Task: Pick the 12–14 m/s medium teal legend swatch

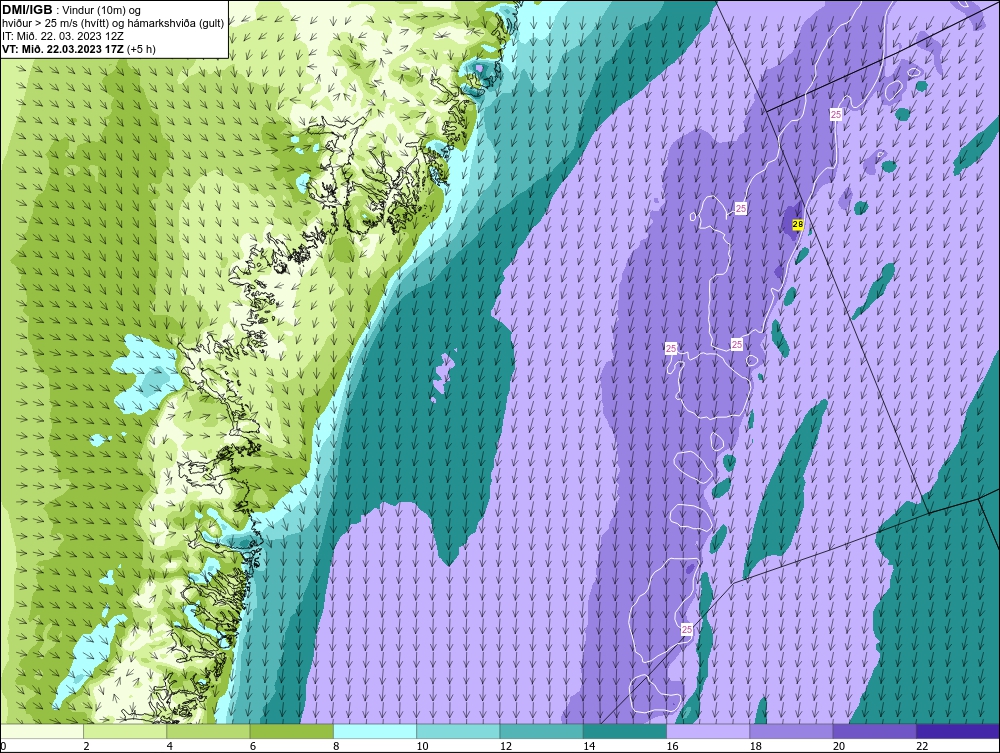Action: pyautogui.click(x=541, y=731)
